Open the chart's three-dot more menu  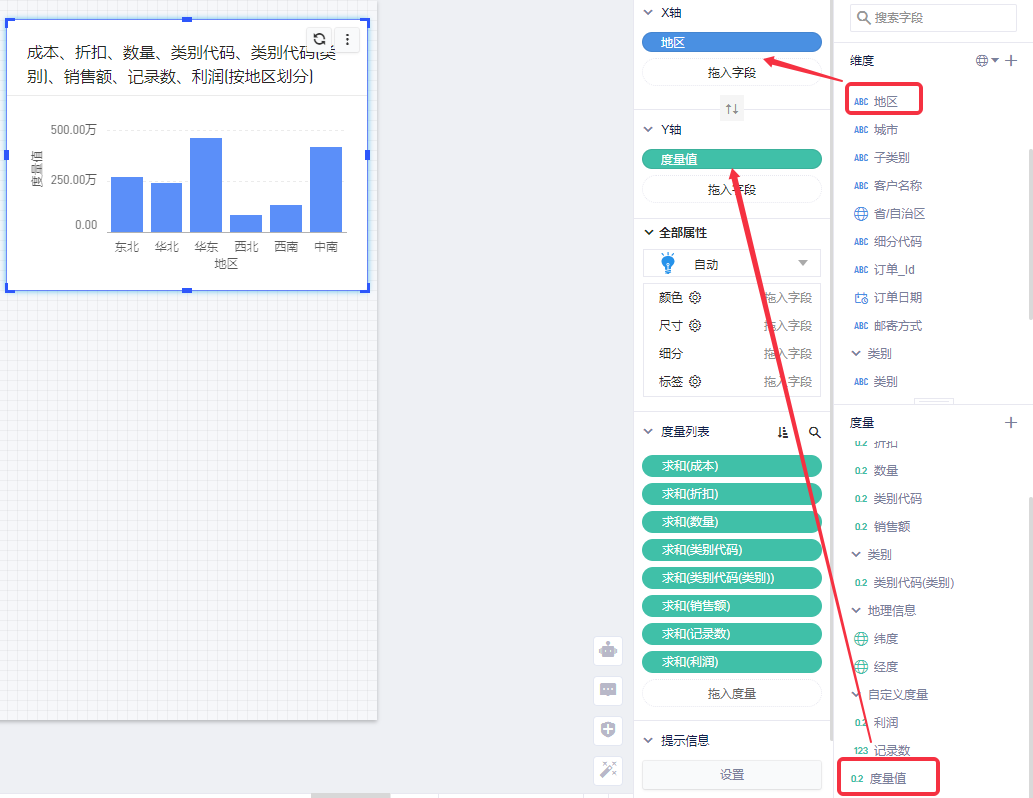347,39
